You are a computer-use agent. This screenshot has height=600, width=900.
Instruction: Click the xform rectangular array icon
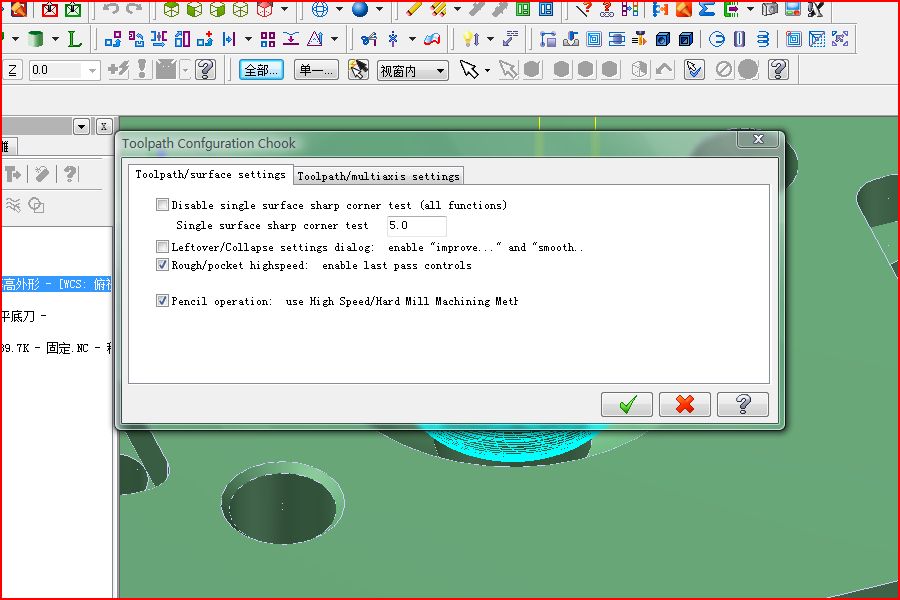pos(267,39)
